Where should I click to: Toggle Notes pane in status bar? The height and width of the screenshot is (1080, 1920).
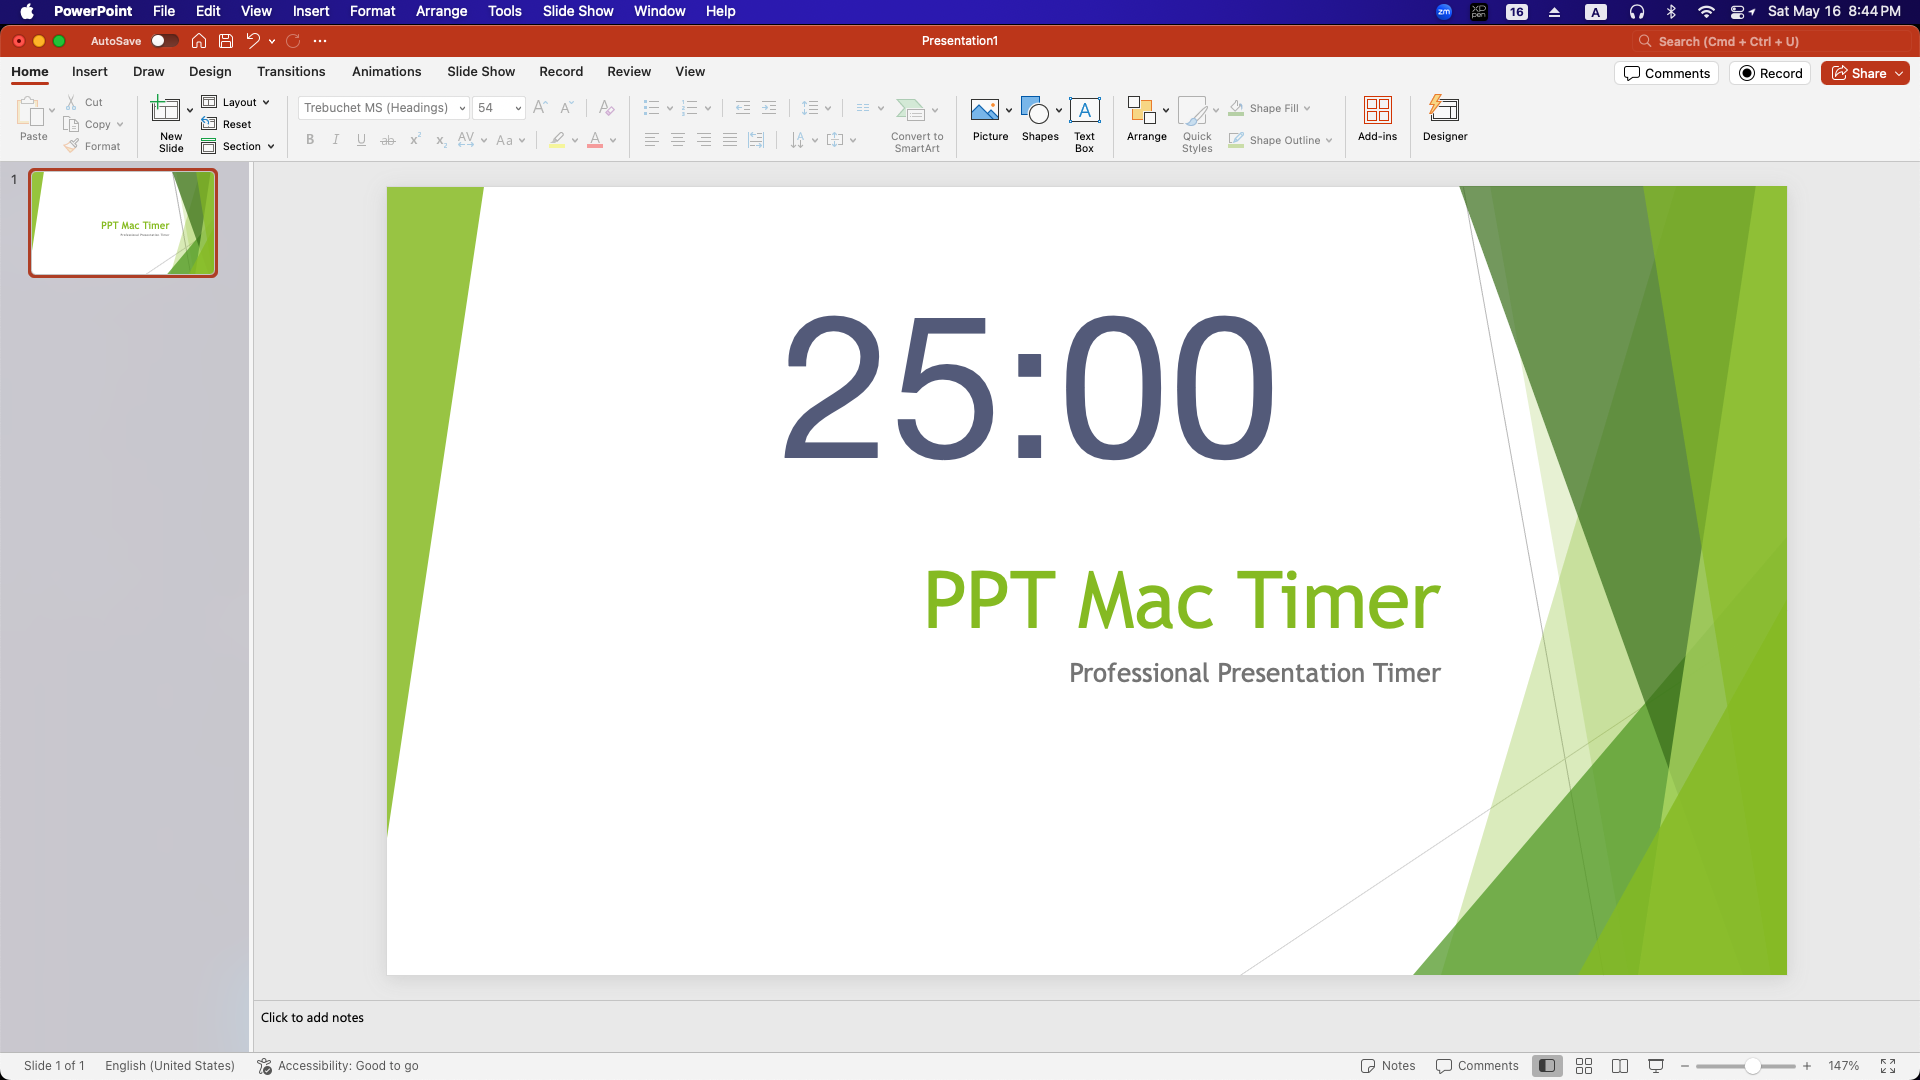click(1388, 1066)
